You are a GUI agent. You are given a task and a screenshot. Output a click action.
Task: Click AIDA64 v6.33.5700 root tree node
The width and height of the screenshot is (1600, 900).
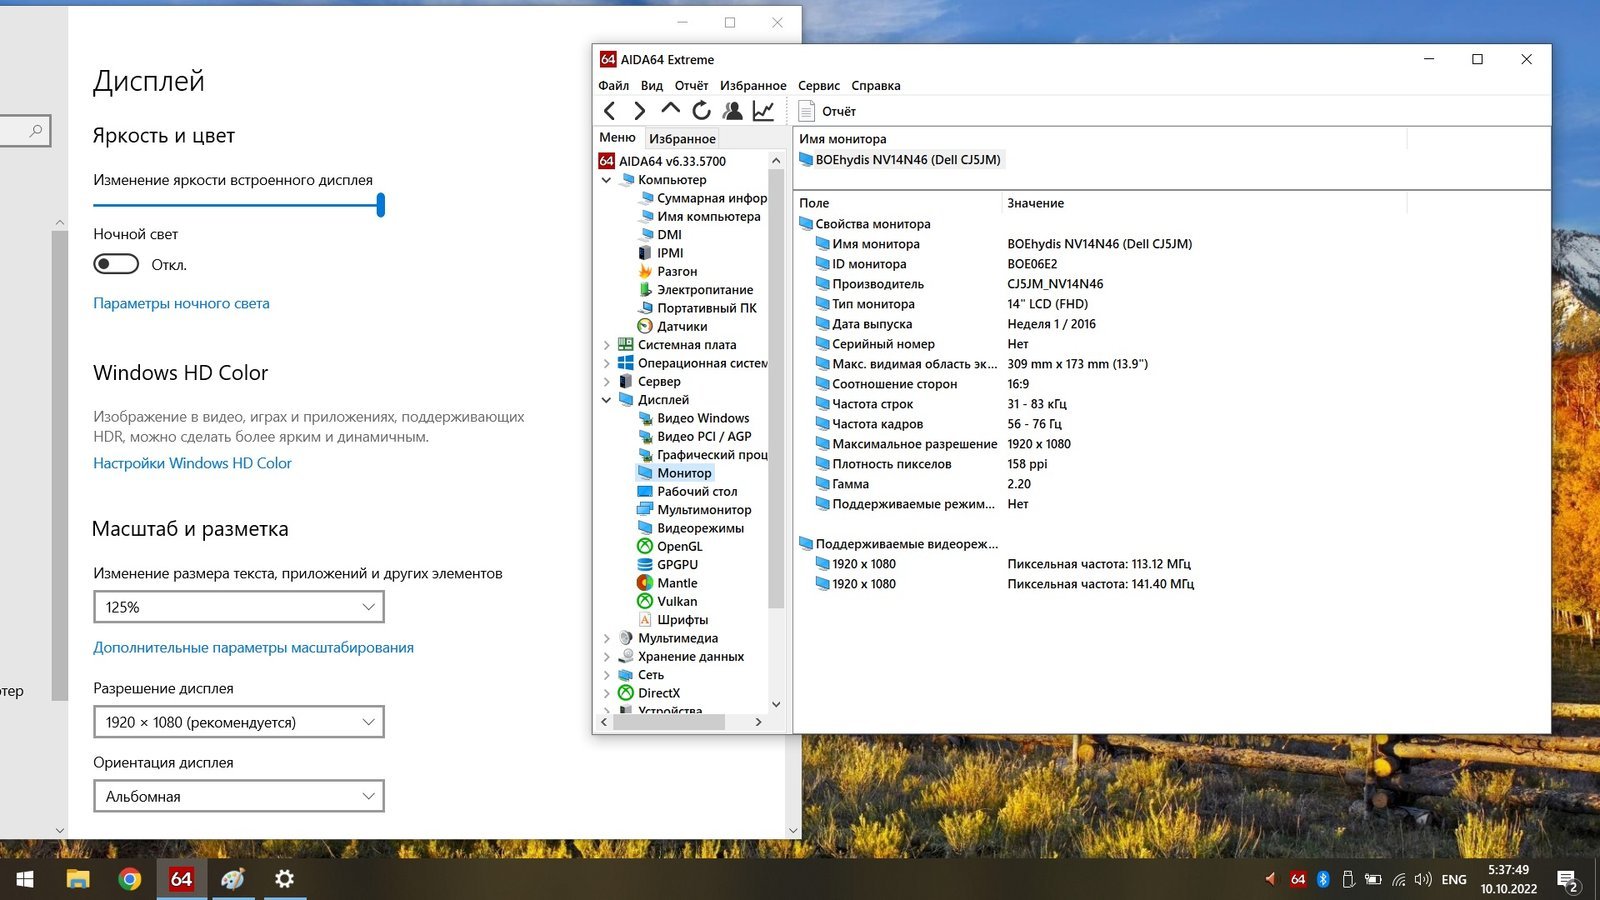pyautogui.click(x=662, y=161)
